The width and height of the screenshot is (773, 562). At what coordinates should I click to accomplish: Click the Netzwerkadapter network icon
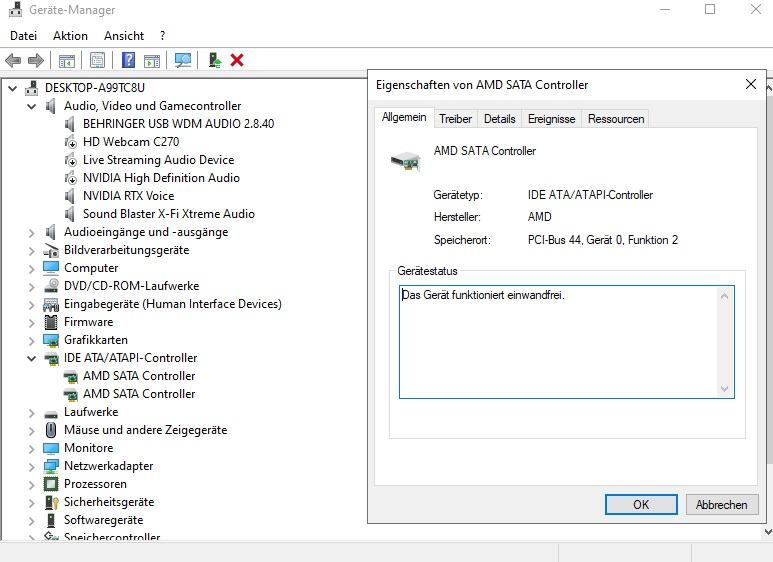point(51,466)
